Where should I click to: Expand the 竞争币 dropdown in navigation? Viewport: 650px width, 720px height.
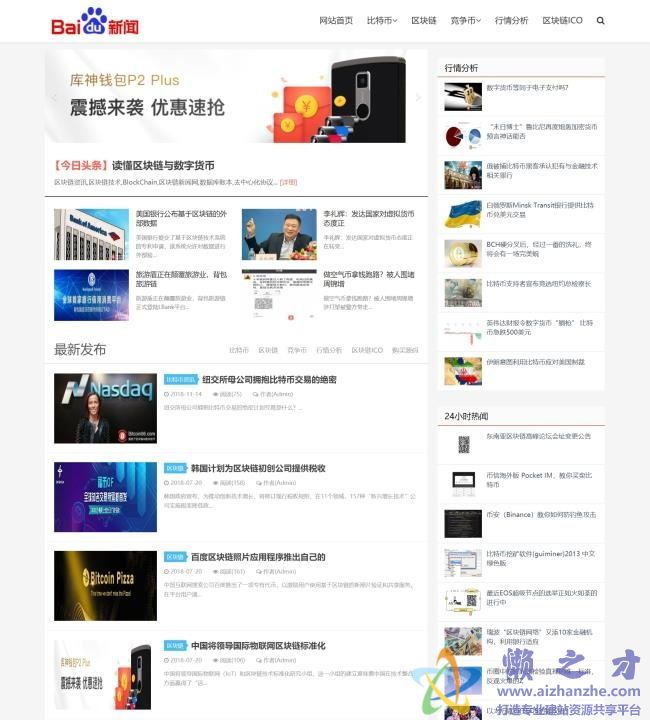pyautogui.click(x=465, y=21)
